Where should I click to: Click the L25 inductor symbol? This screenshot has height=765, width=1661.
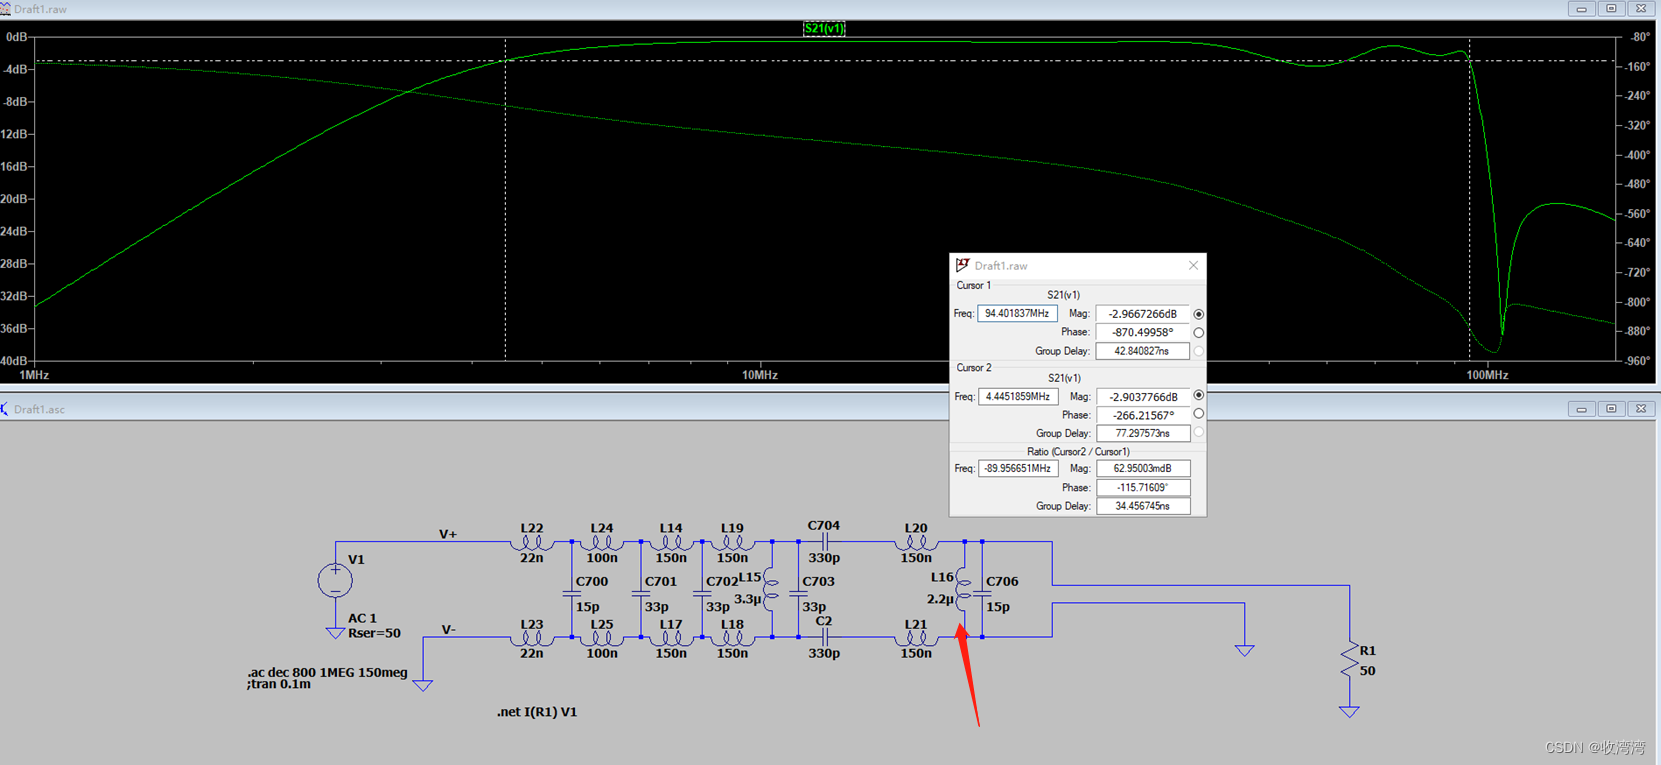click(x=602, y=638)
